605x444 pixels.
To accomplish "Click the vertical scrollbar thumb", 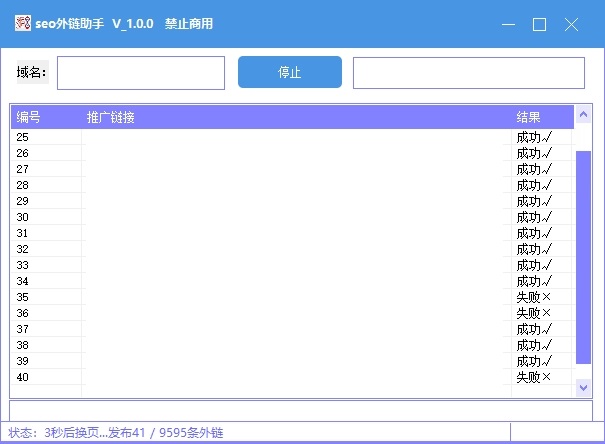I will click(583, 257).
